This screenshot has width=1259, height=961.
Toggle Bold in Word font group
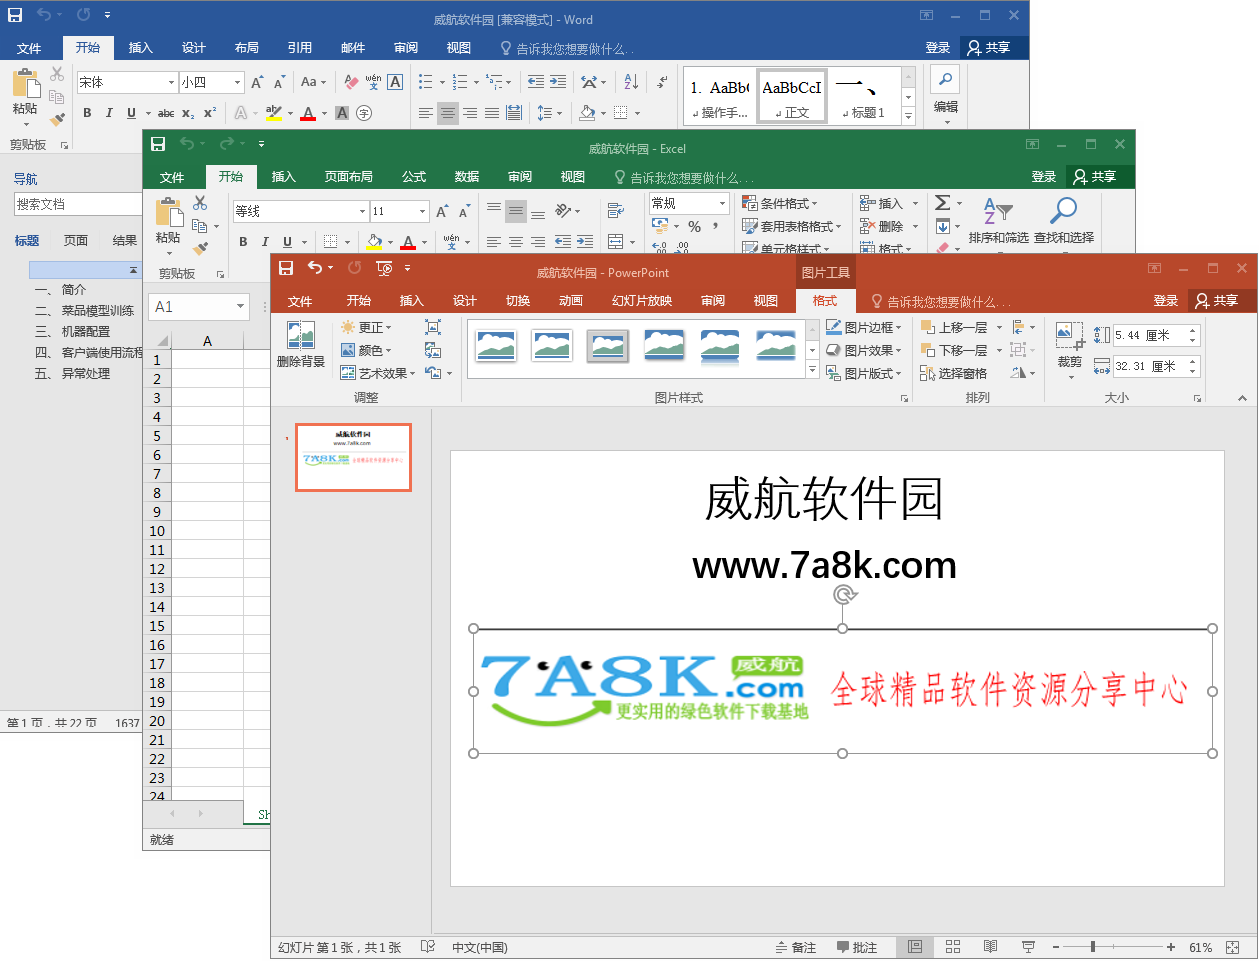(x=87, y=113)
